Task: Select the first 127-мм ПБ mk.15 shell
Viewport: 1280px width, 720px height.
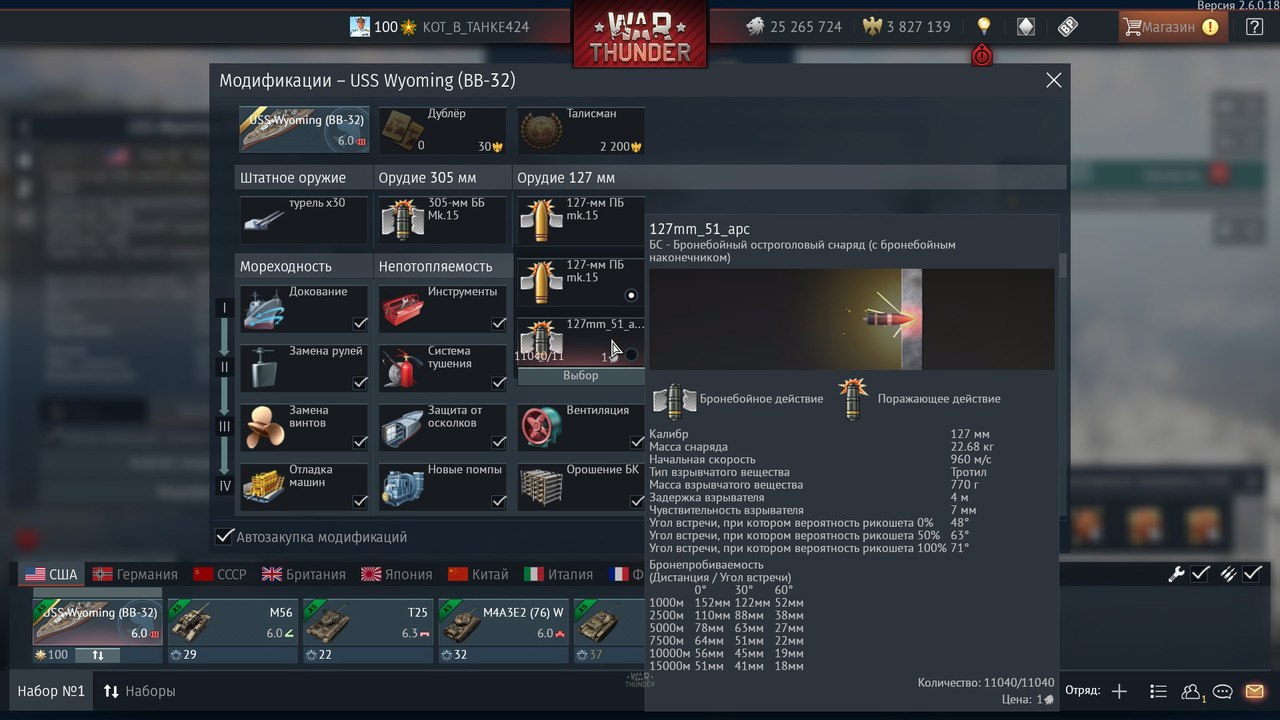Action: 580,220
